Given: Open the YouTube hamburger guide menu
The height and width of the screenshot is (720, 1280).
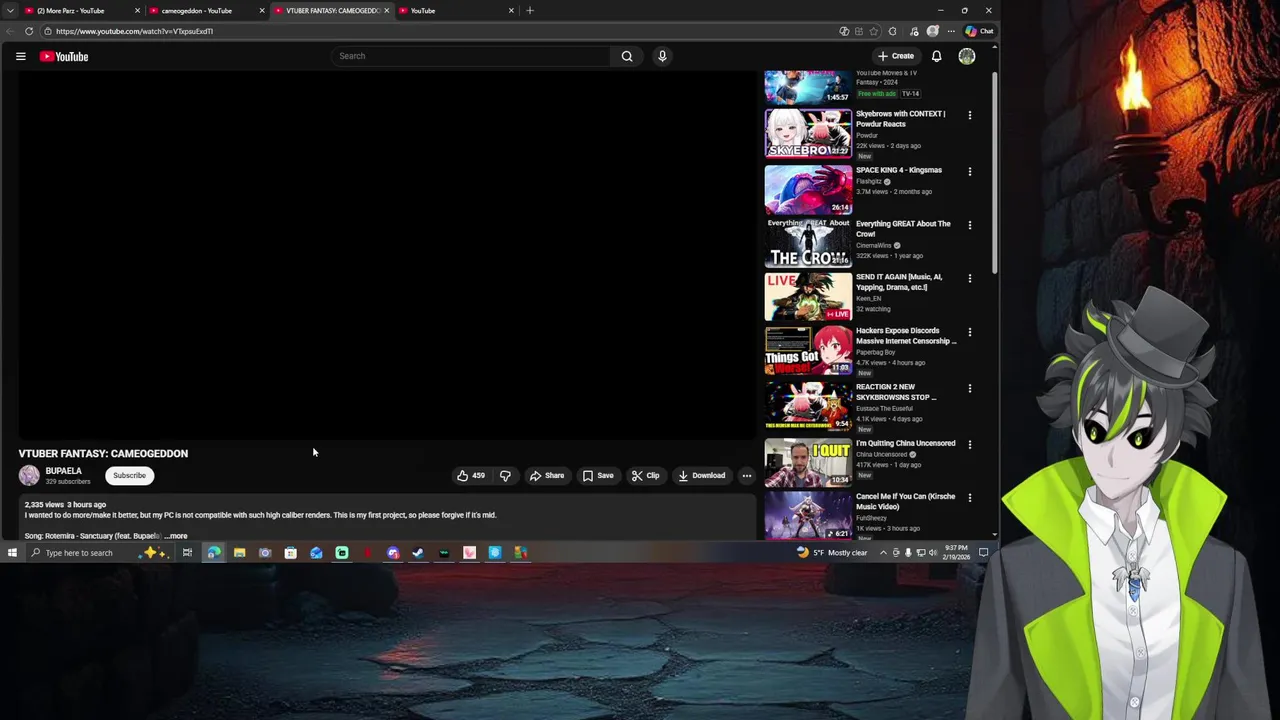Looking at the screenshot, I should (20, 56).
